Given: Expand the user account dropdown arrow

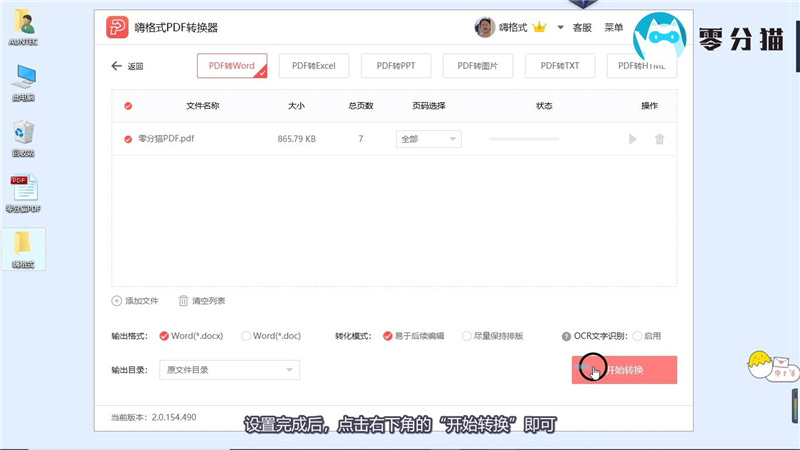Looking at the screenshot, I should (560, 27).
